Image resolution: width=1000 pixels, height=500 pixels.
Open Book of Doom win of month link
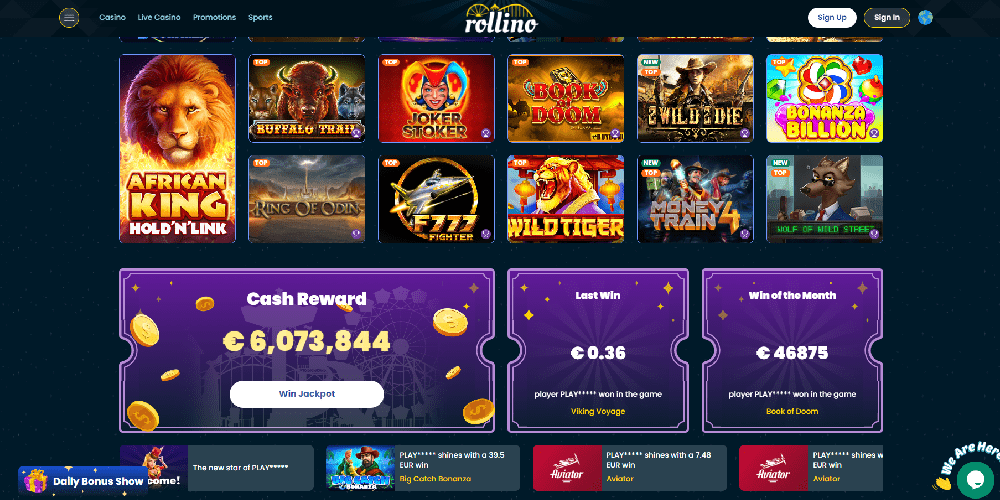pyautogui.click(x=792, y=411)
